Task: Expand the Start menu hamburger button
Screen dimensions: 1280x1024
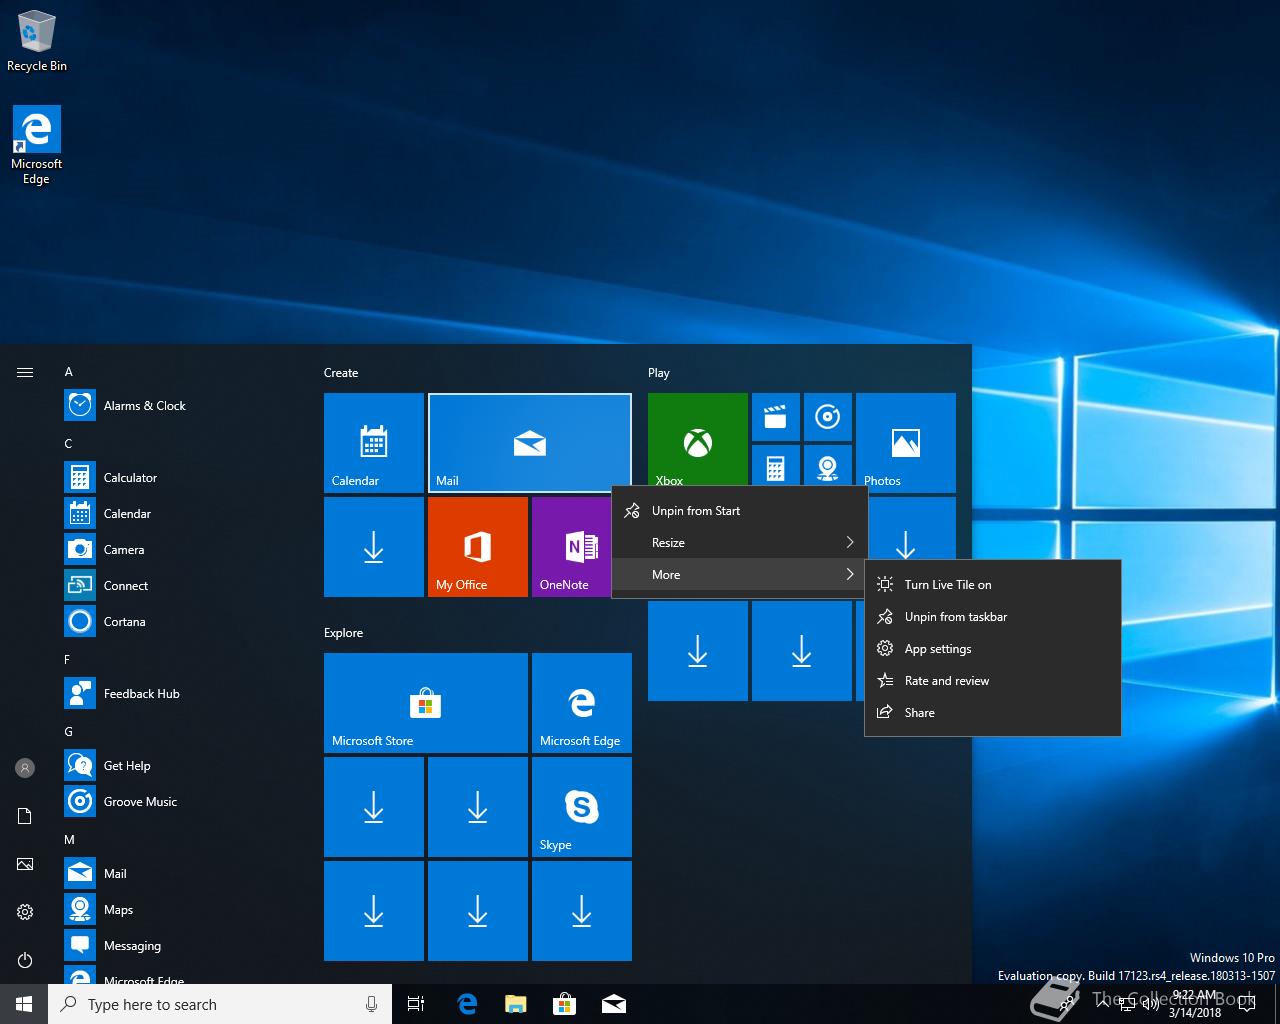Action: [25, 372]
